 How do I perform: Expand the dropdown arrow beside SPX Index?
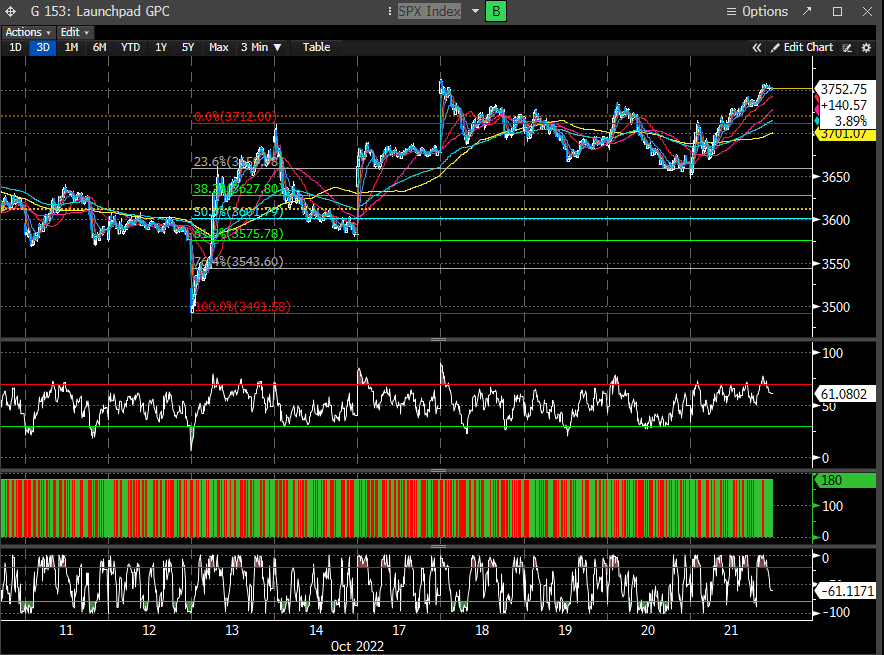475,11
